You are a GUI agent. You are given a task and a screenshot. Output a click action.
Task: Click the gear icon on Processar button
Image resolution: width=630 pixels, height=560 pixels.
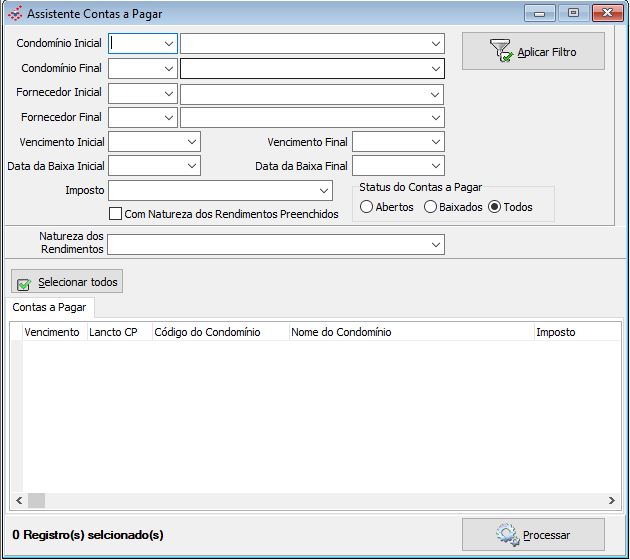click(507, 535)
